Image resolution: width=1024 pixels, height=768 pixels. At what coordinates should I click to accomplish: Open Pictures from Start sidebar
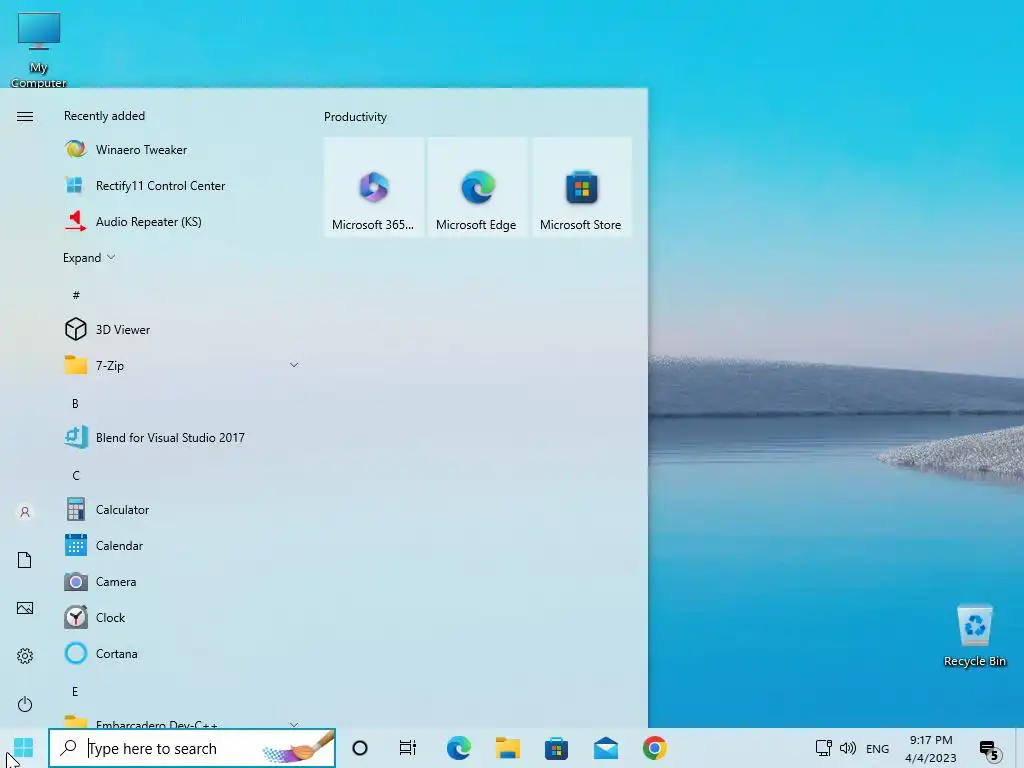click(25, 608)
